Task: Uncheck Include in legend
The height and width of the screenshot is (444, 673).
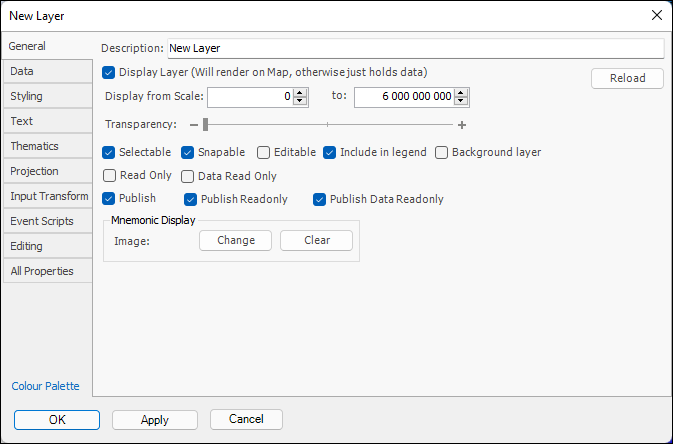Action: click(330, 153)
